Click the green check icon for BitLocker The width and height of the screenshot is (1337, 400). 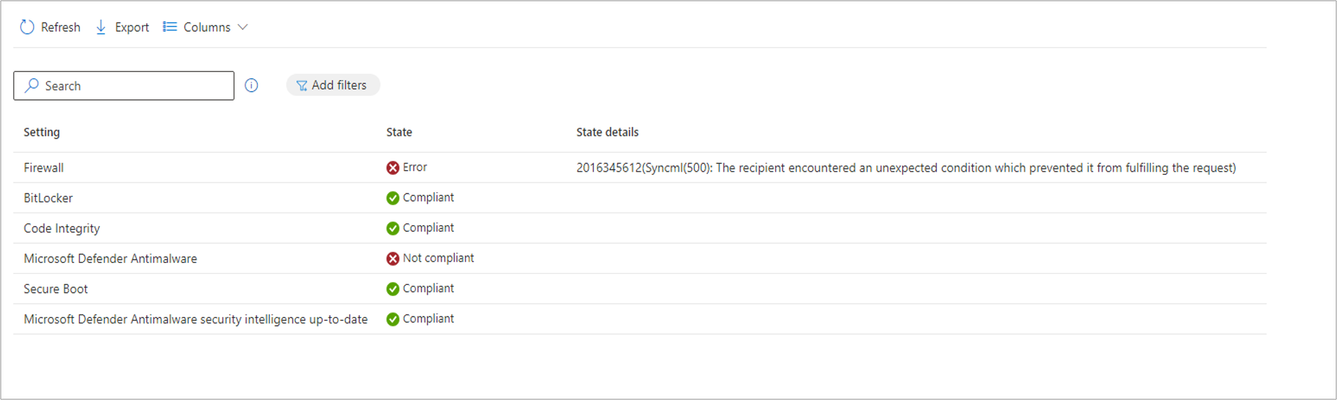393,198
